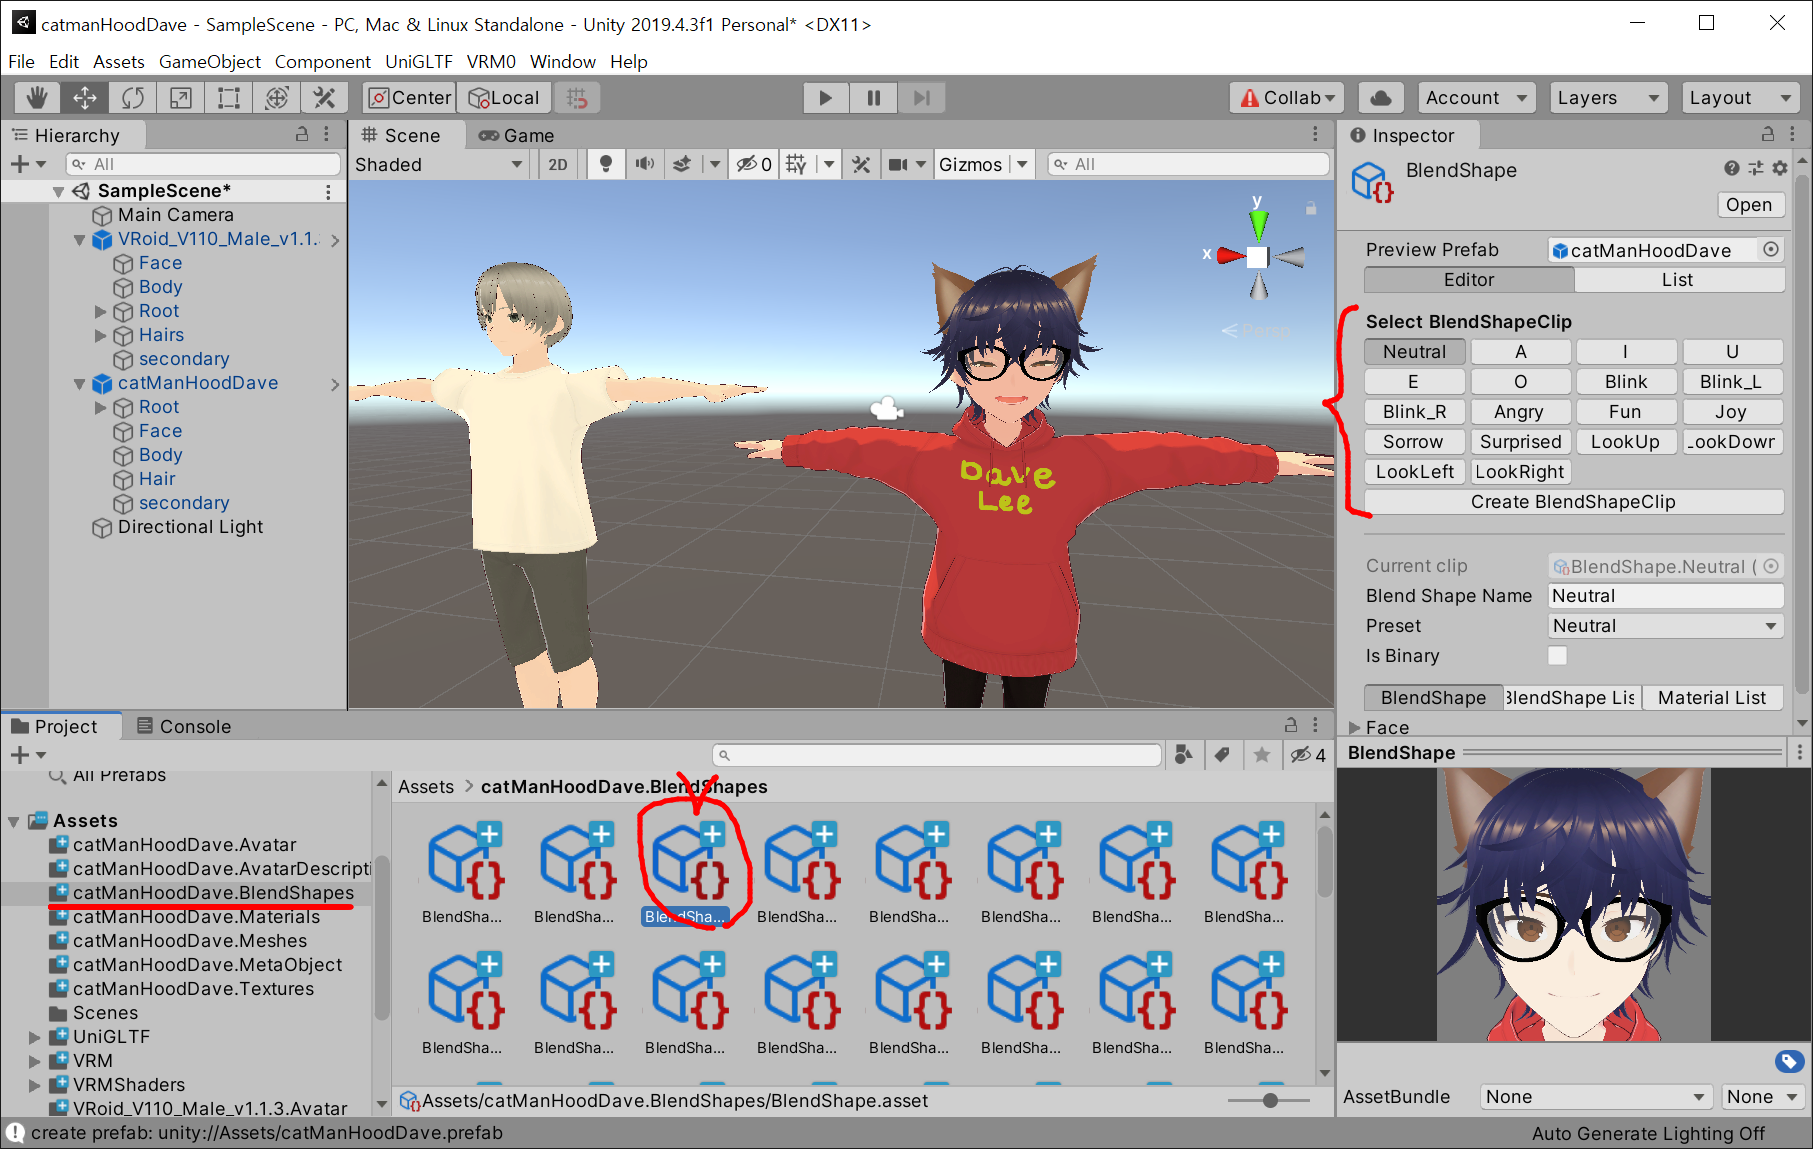
Task: Open Preview Prefab object picker icon
Action: click(x=1771, y=250)
